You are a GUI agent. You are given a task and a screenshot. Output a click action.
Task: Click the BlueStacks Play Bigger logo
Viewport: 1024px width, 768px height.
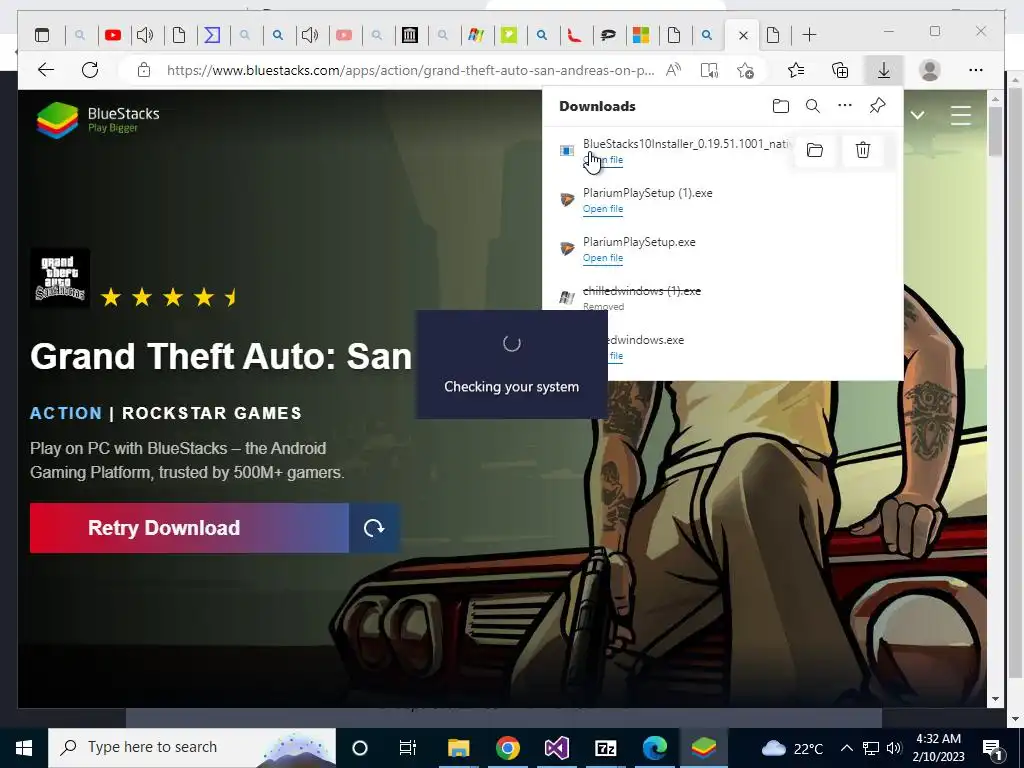tap(98, 120)
